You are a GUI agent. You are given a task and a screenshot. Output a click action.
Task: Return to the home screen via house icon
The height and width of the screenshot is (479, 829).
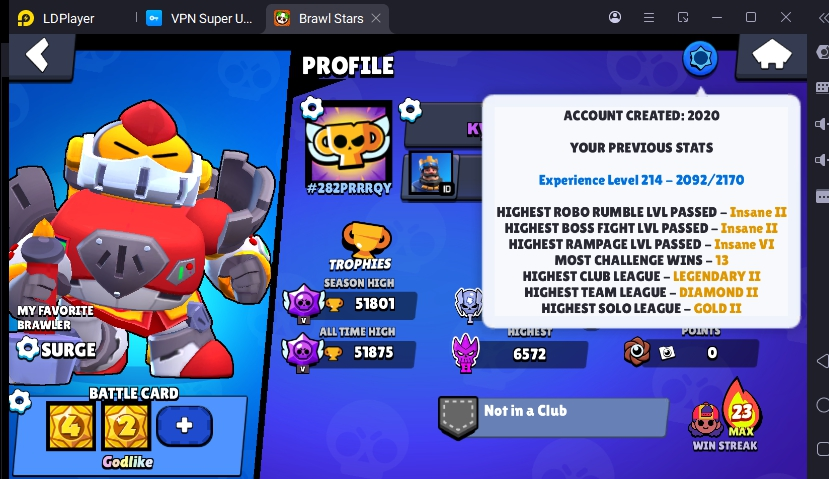click(x=771, y=54)
